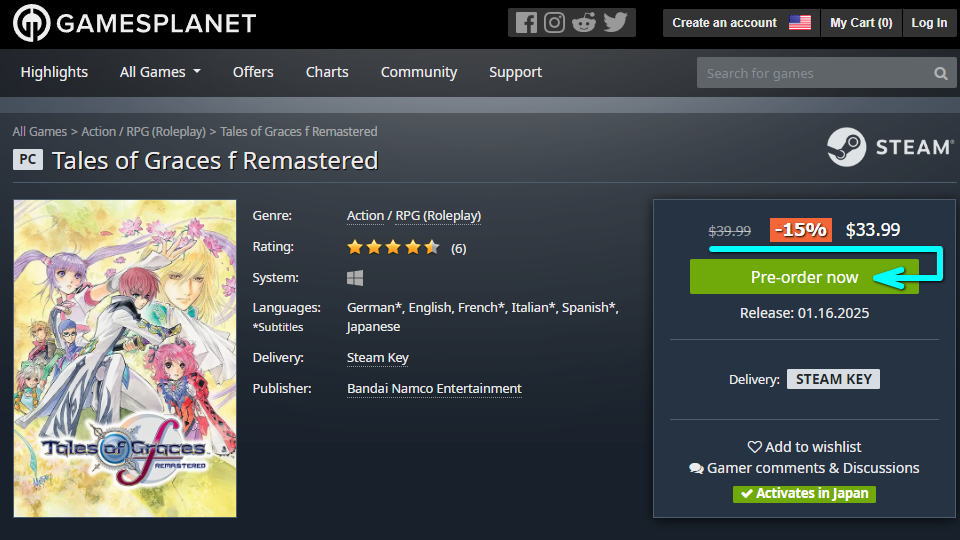The image size is (960, 540).
Task: Open the Twitter social icon
Action: click(615, 22)
